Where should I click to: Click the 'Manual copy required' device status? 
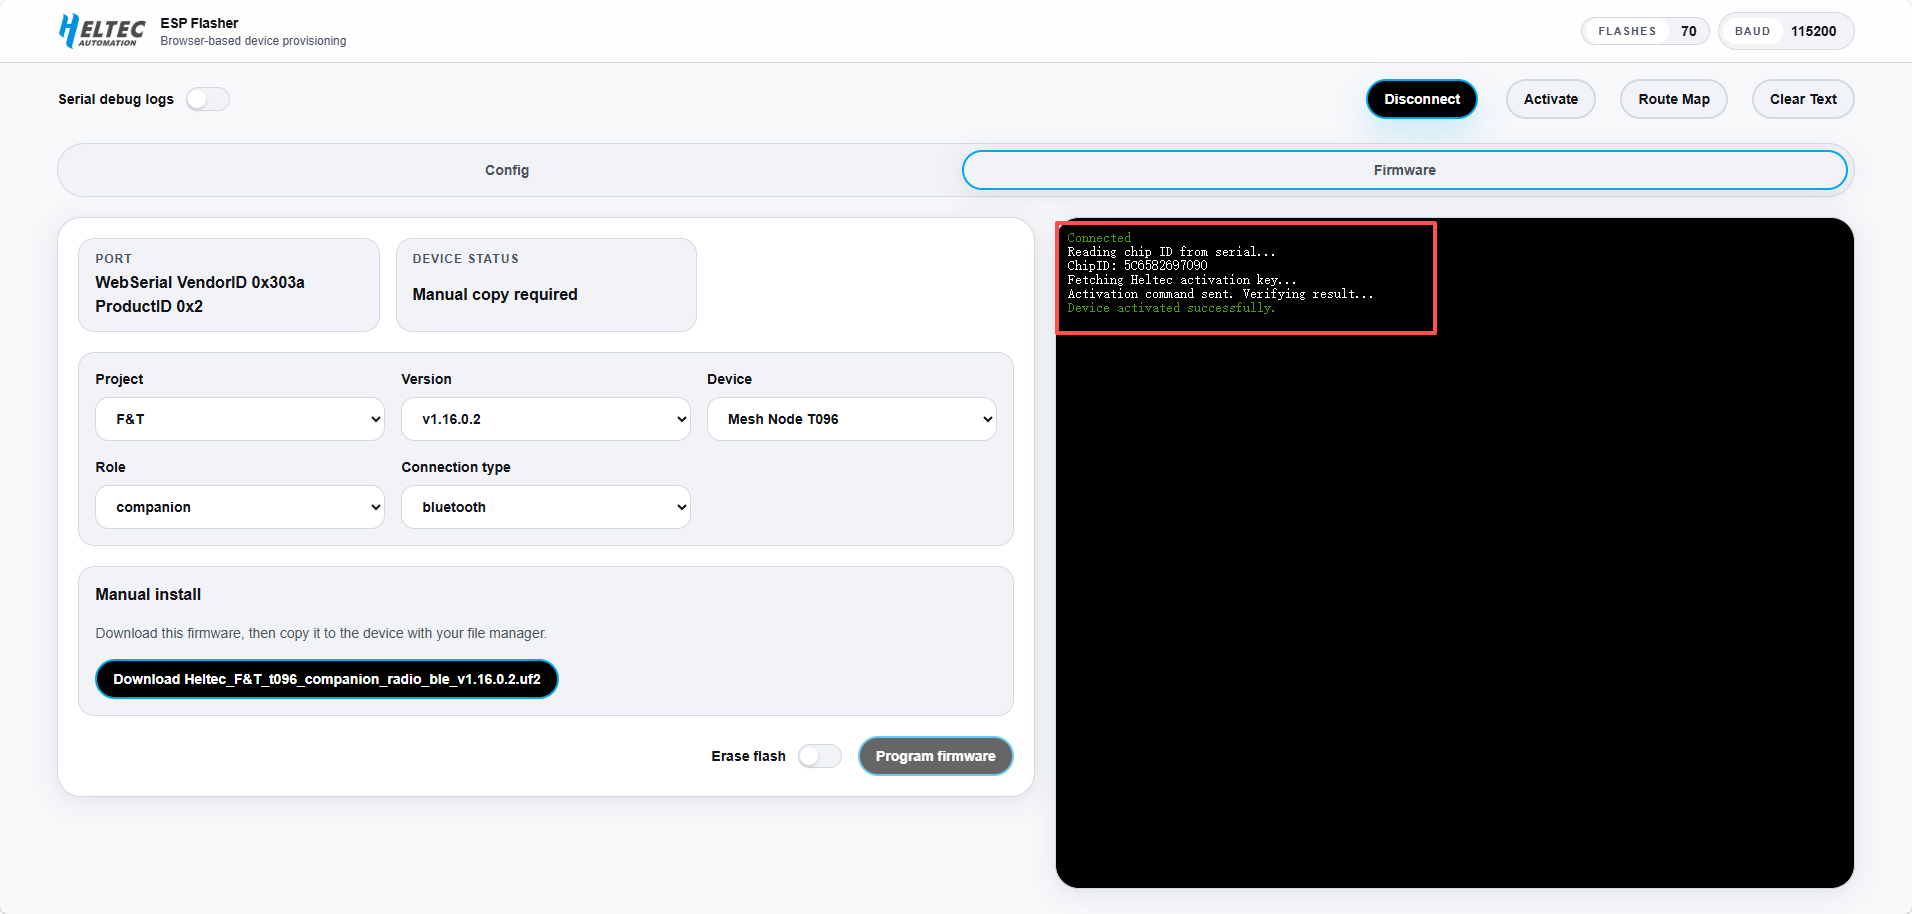(x=495, y=294)
